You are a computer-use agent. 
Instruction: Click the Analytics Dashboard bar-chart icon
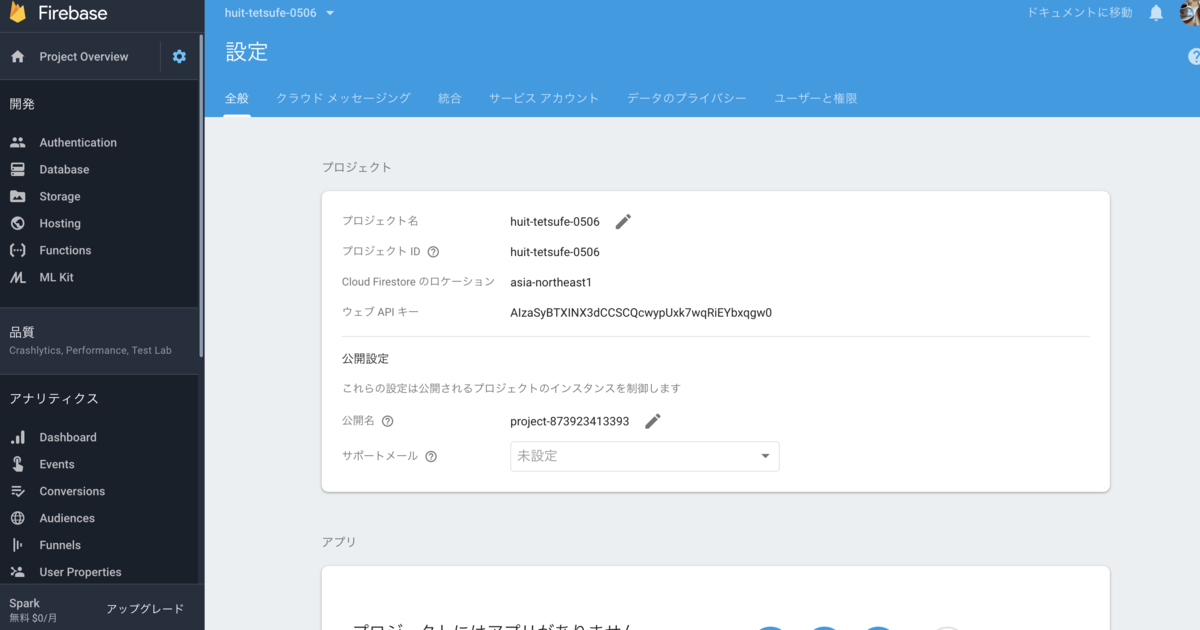tap(17, 438)
